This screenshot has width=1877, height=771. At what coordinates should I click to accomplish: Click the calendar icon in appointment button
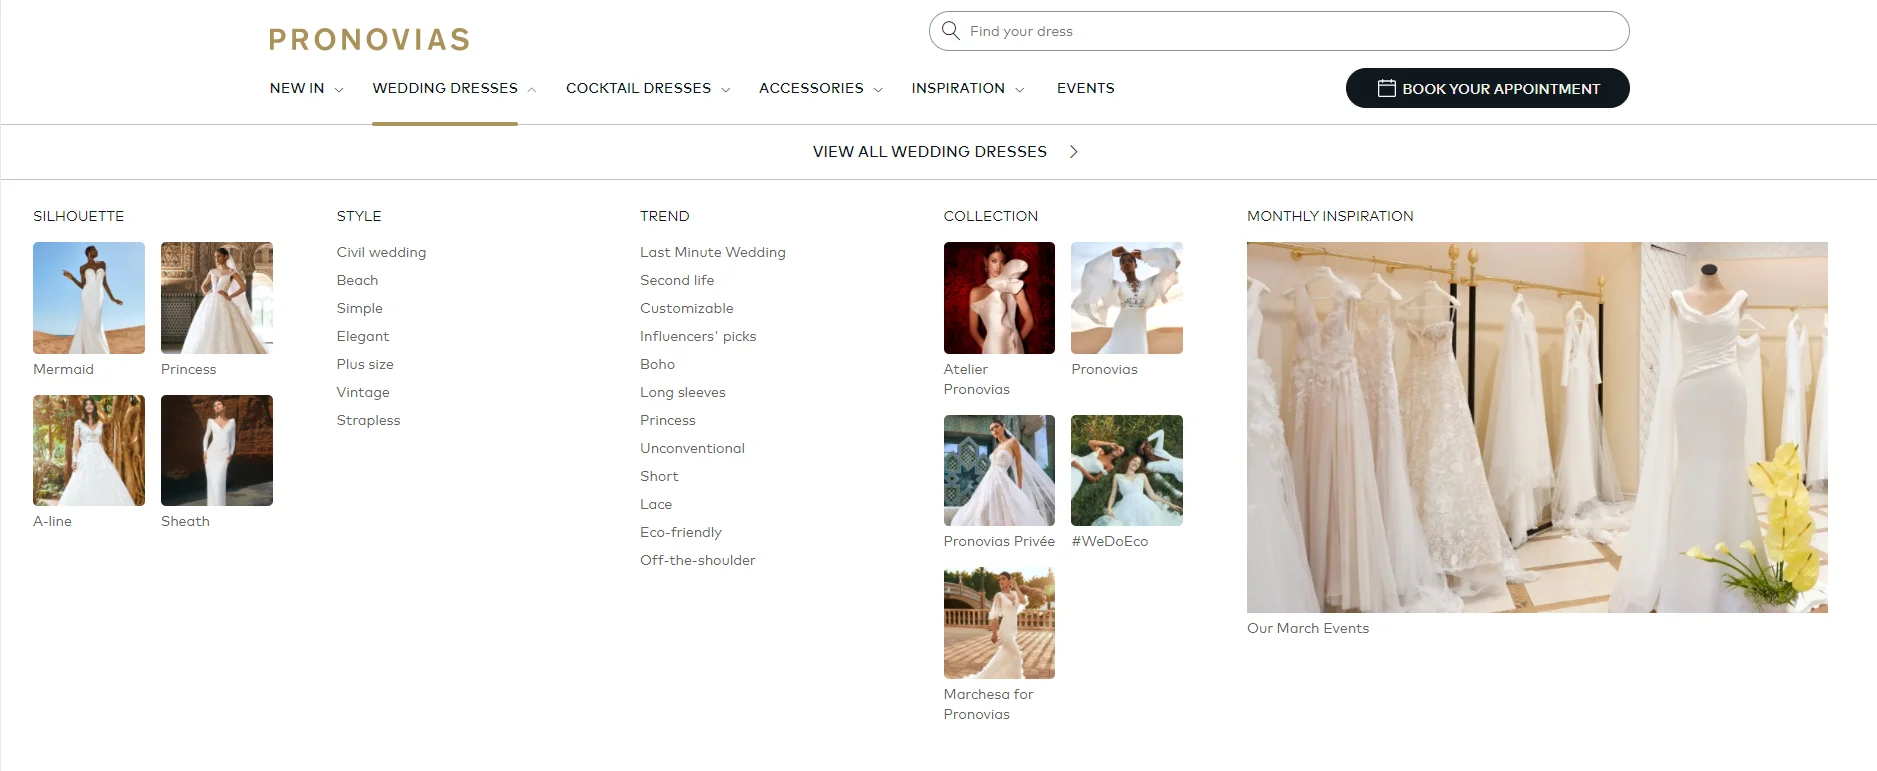click(1386, 88)
